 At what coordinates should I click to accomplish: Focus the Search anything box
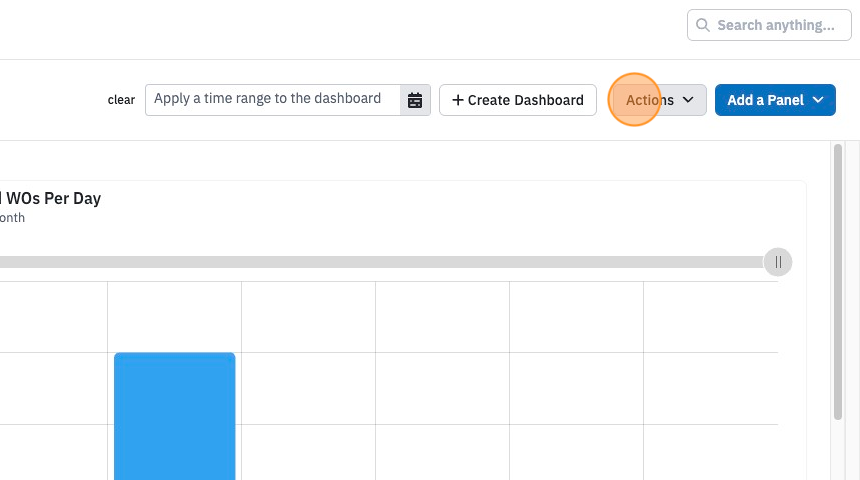(769, 25)
